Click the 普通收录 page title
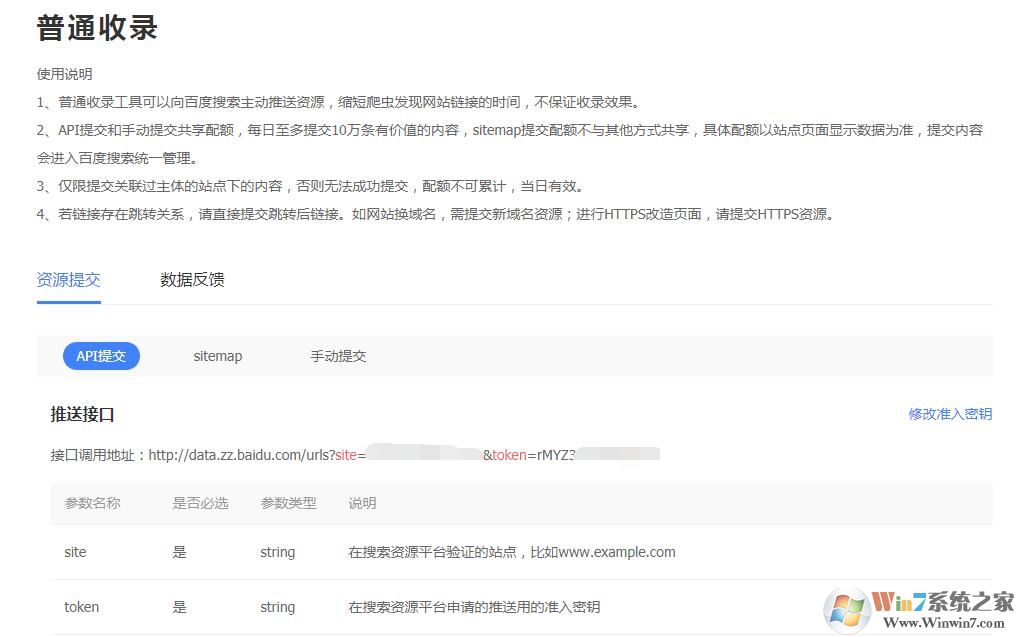 click(94, 27)
